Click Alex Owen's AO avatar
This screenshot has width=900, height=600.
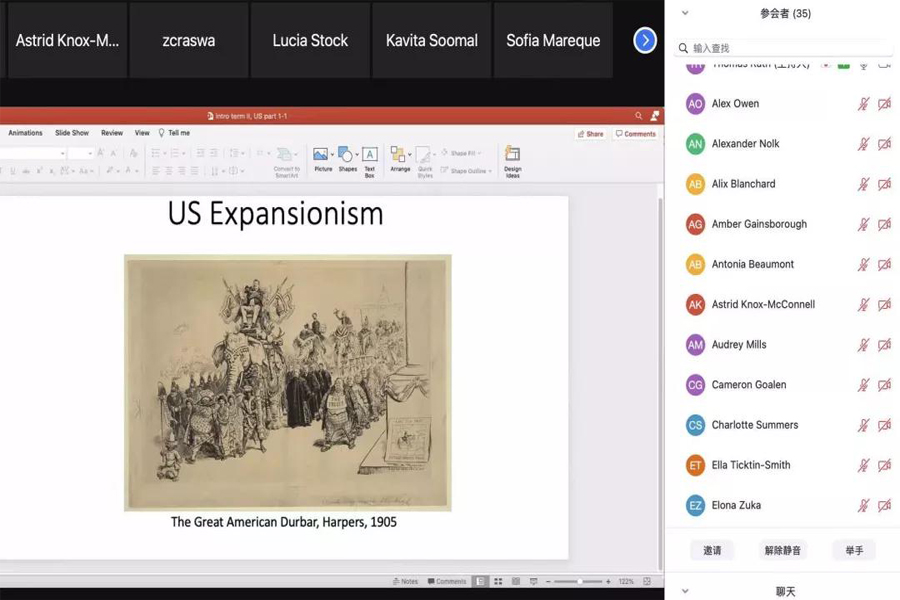[x=695, y=104]
